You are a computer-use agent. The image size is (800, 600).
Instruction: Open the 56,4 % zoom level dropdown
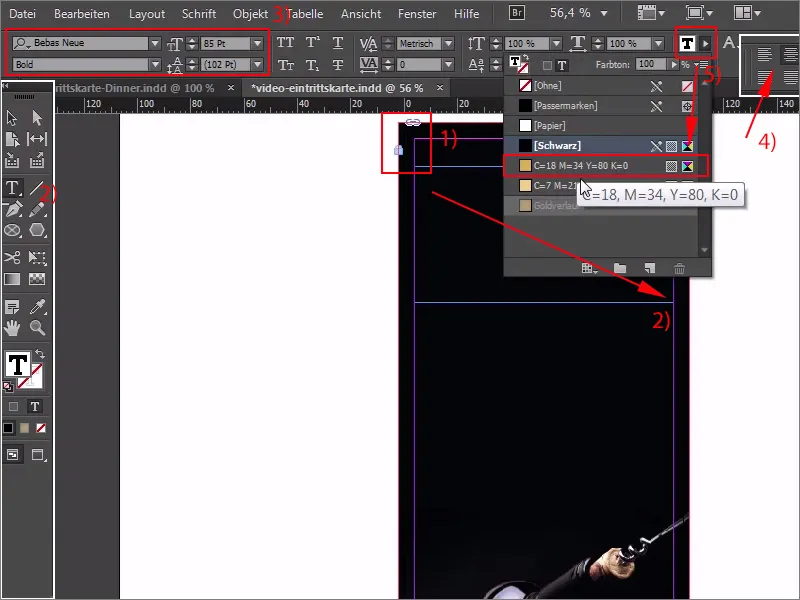(604, 13)
